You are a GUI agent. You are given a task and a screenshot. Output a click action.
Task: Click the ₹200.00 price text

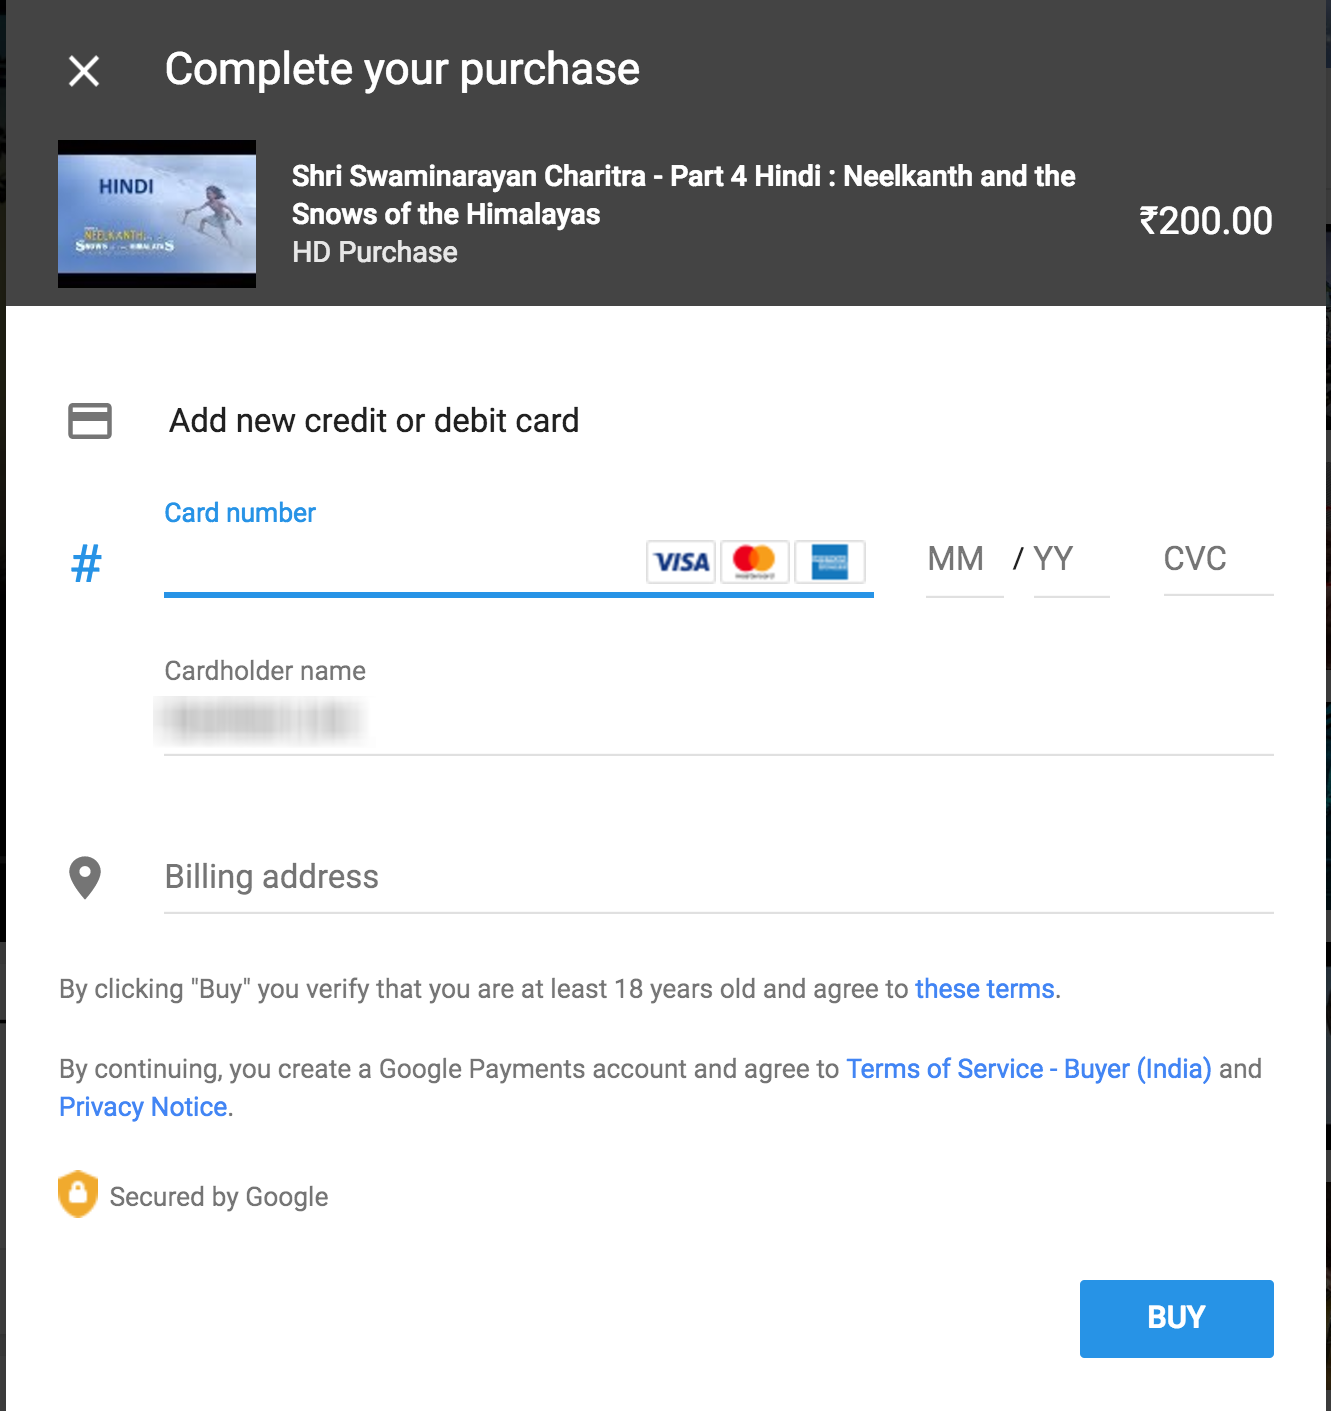click(x=1206, y=221)
